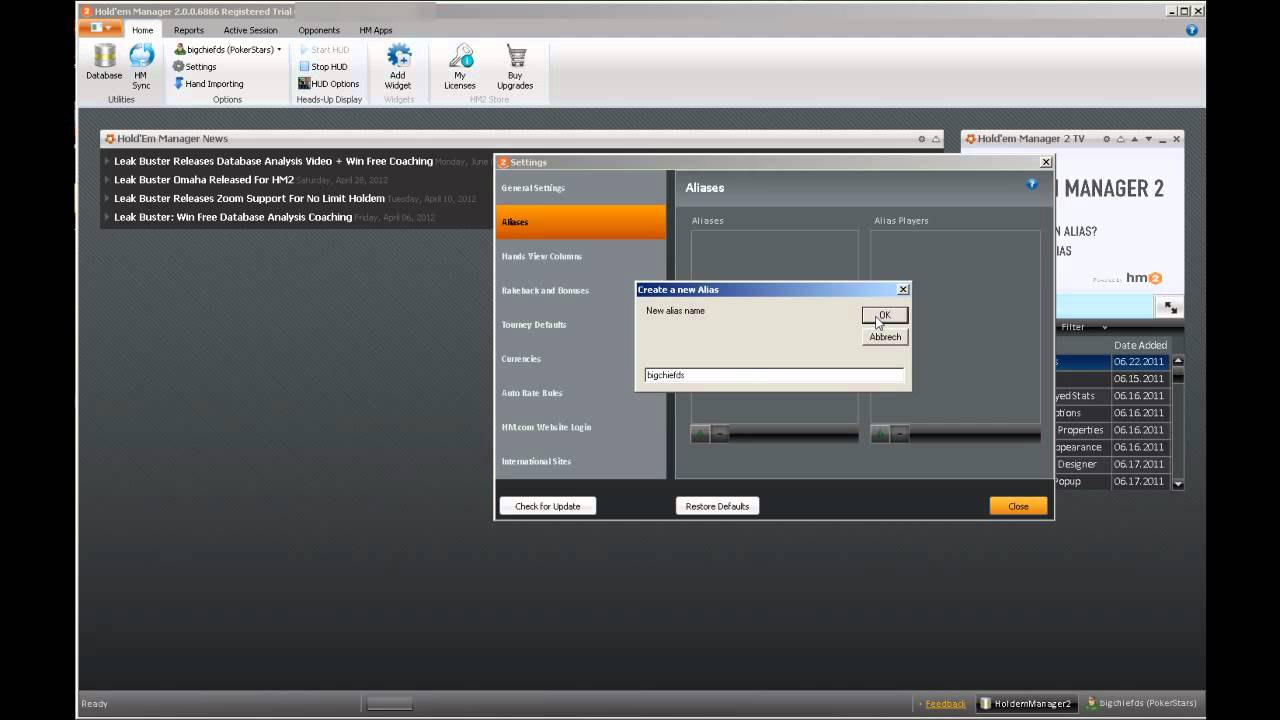Open HUD Options in the ribbon
Viewport: 1280px width, 720px height.
(328, 84)
